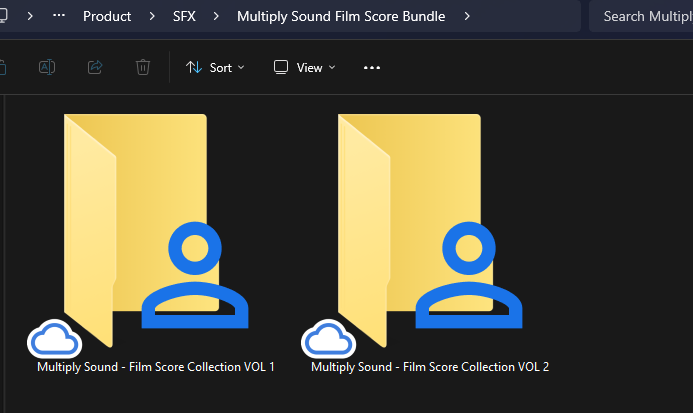Screen dimensions: 693x413
Task: Expand the chevron before the breadcrumb ellipsis
Action: [30, 16]
